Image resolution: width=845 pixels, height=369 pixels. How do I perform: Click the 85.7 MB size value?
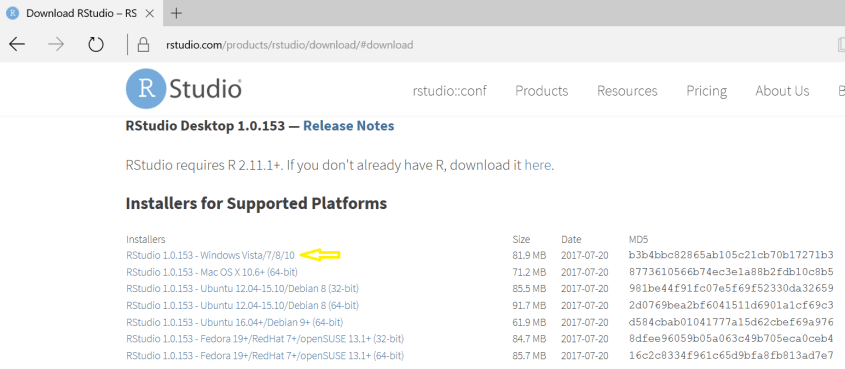pyautogui.click(x=529, y=356)
